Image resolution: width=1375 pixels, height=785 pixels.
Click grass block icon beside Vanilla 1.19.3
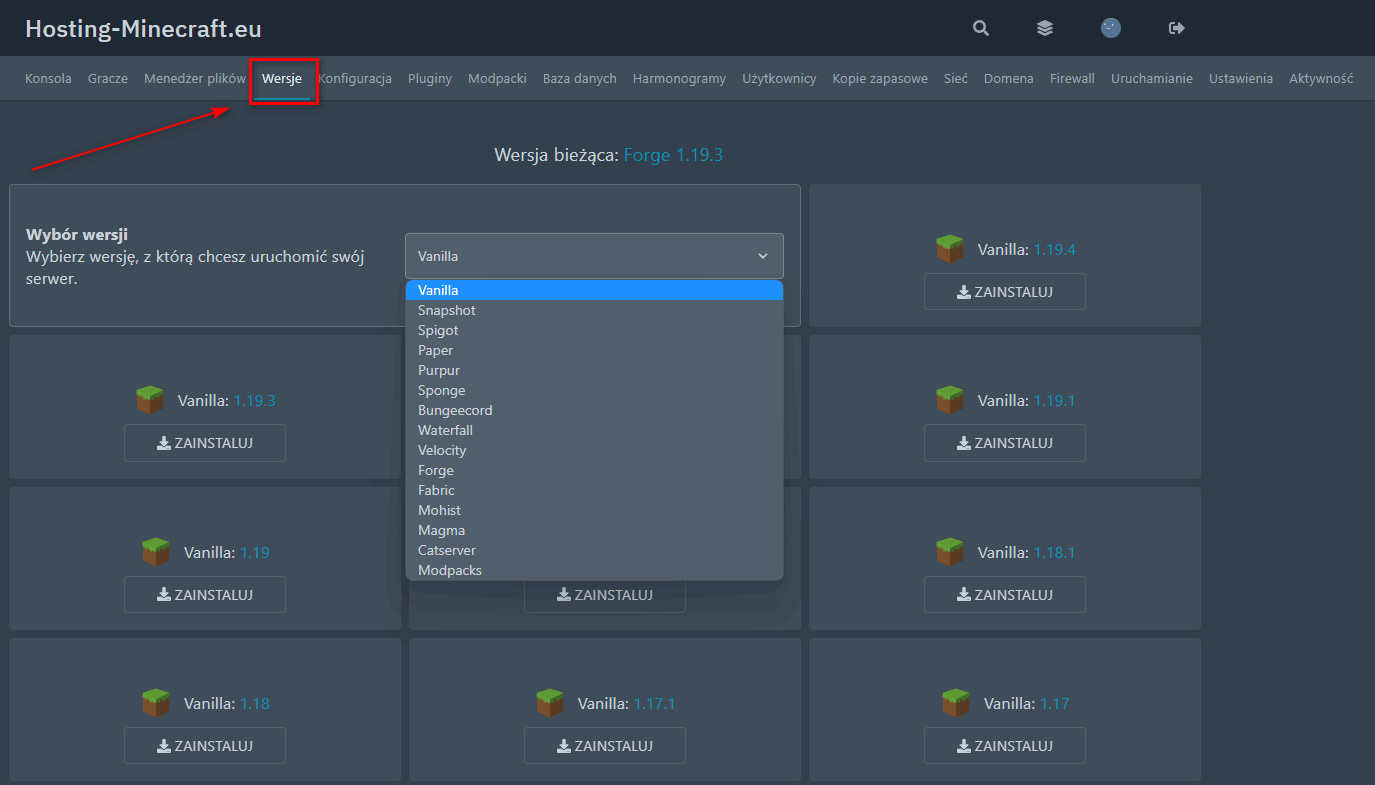[150, 400]
